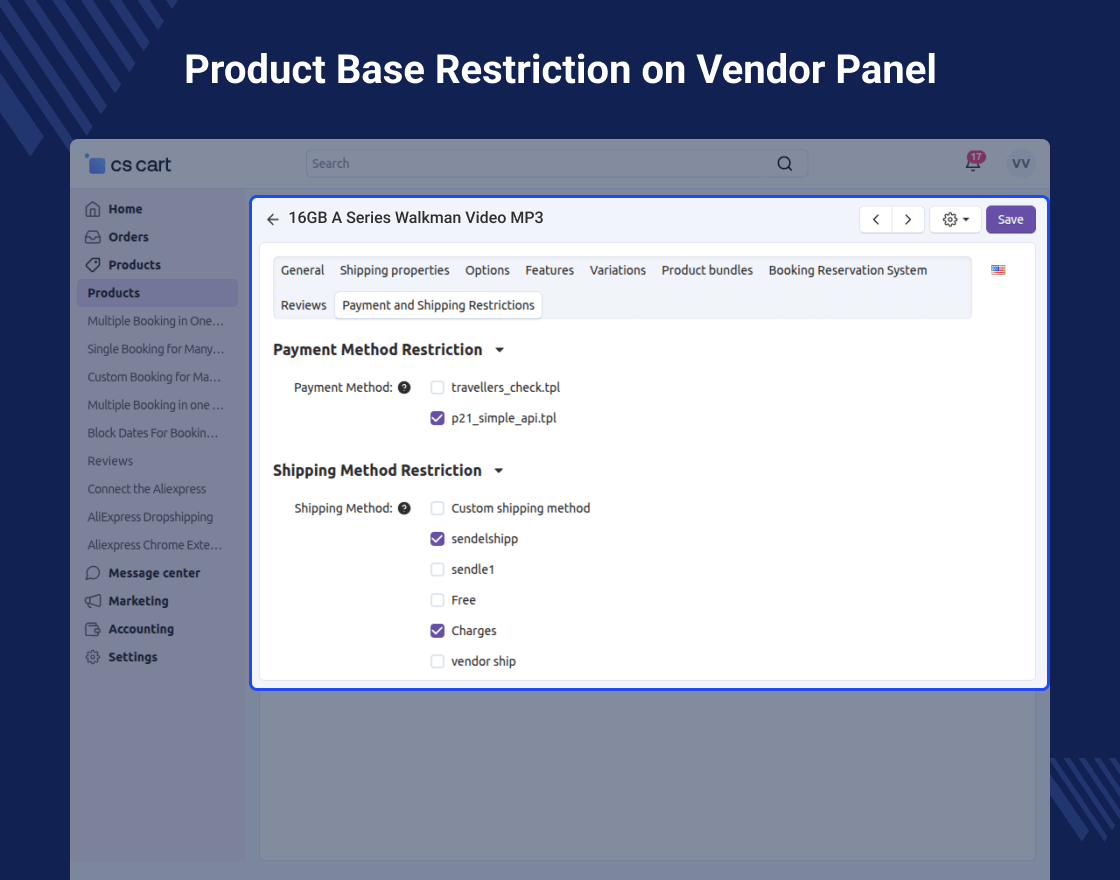Image resolution: width=1120 pixels, height=880 pixels.
Task: Click the Accounting wallet icon
Action: click(x=93, y=629)
